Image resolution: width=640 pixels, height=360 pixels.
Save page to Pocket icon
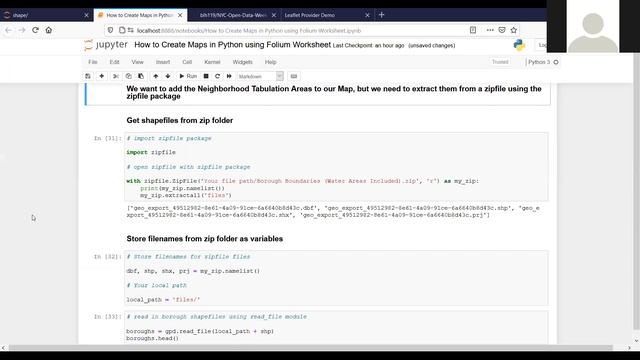(x=502, y=30)
